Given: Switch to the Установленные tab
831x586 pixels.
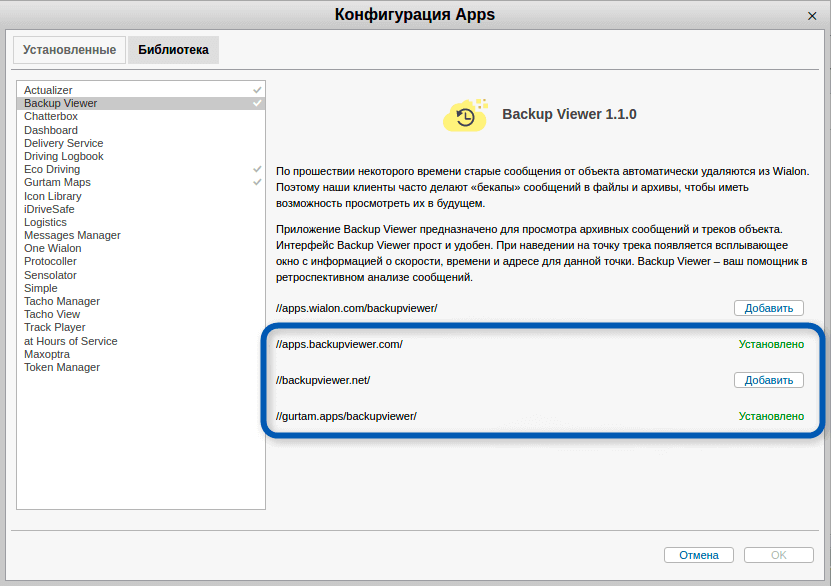Looking at the screenshot, I should (69, 50).
